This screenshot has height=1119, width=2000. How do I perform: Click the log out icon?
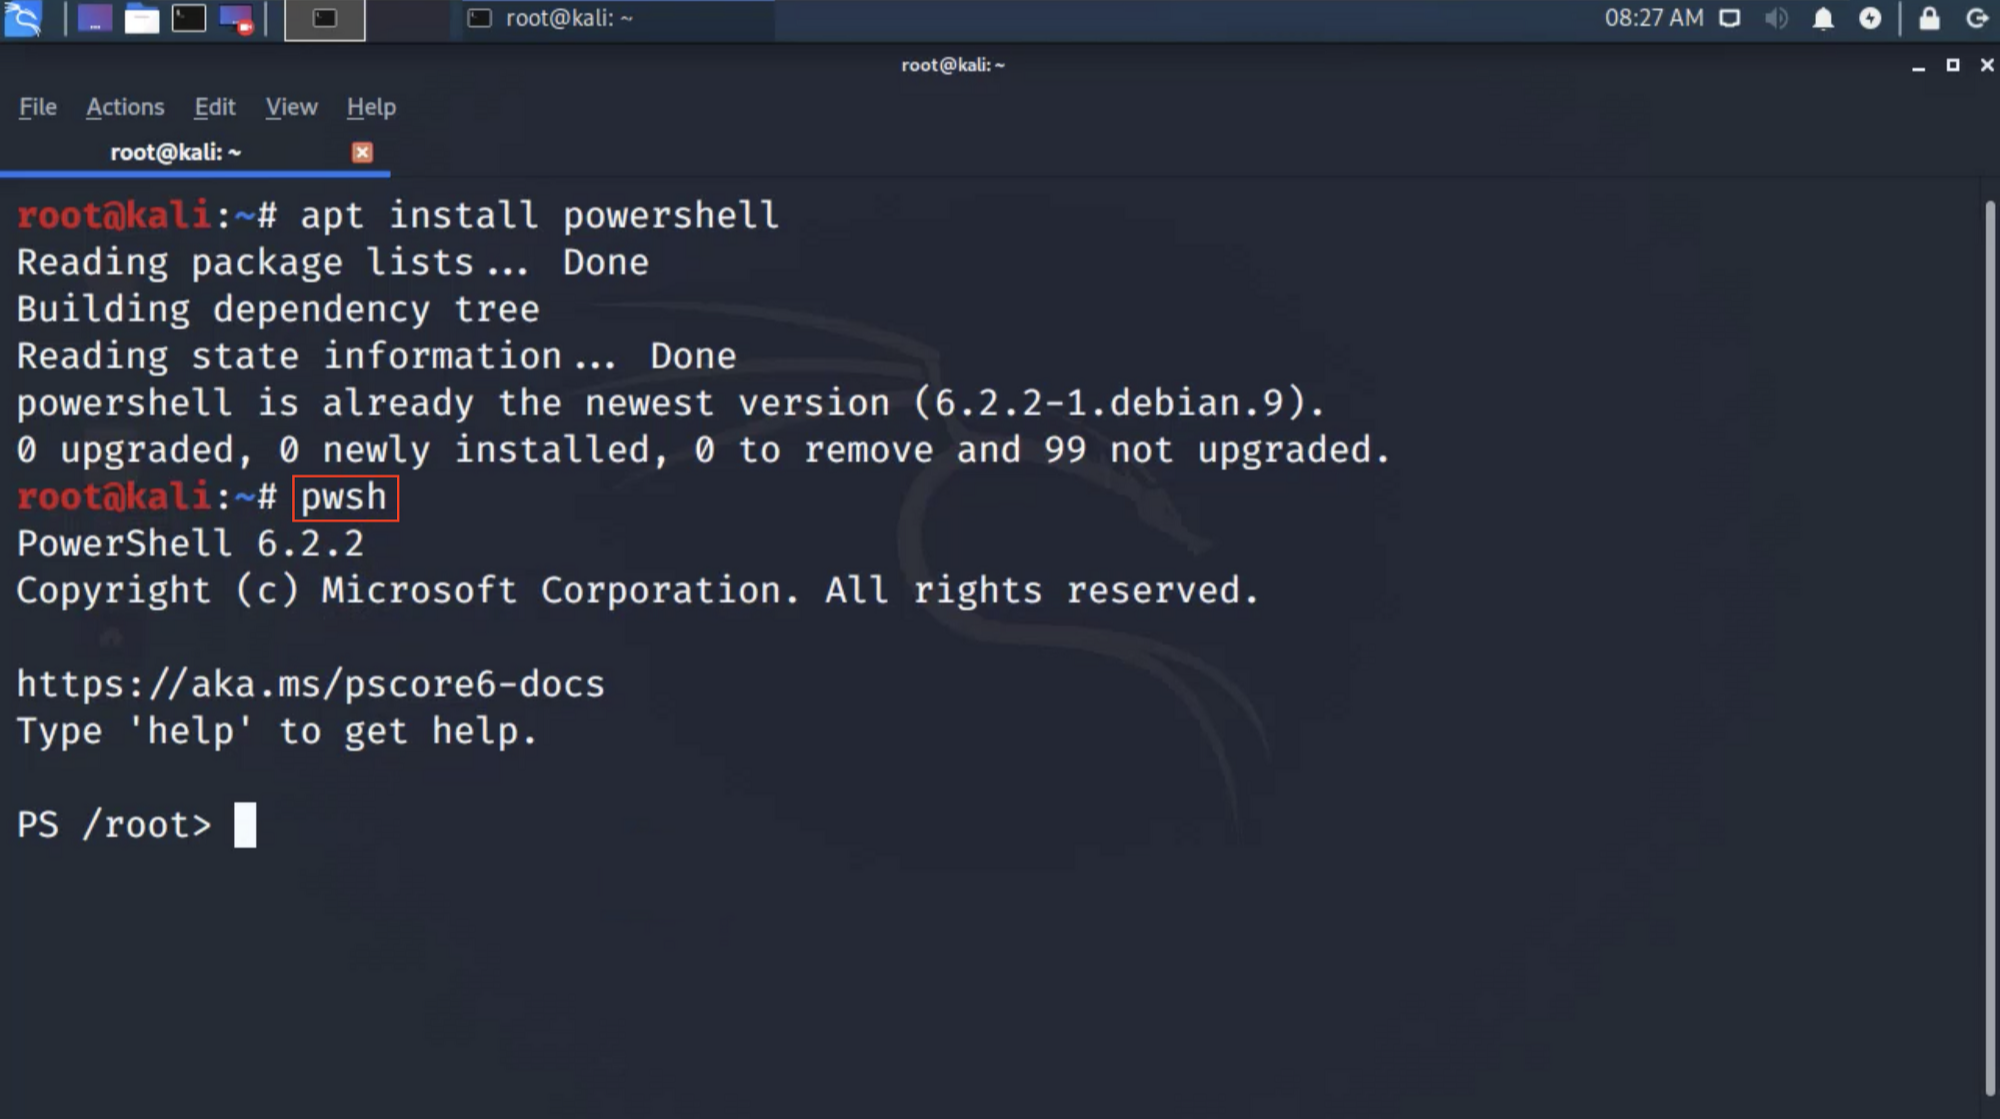pos(1977,19)
